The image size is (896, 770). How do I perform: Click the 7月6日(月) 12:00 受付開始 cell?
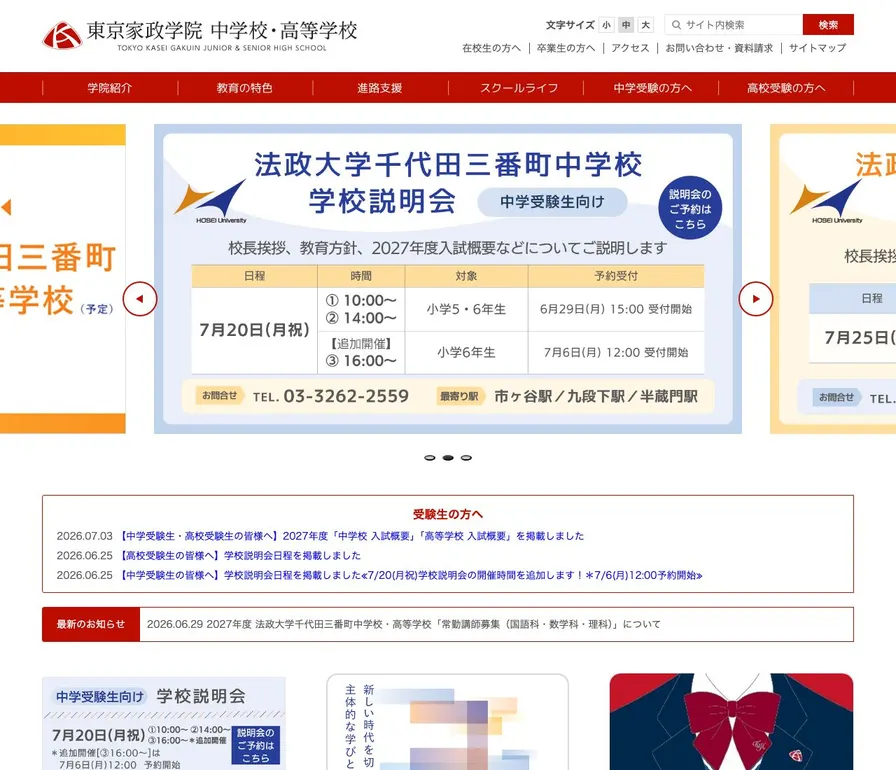pos(616,352)
